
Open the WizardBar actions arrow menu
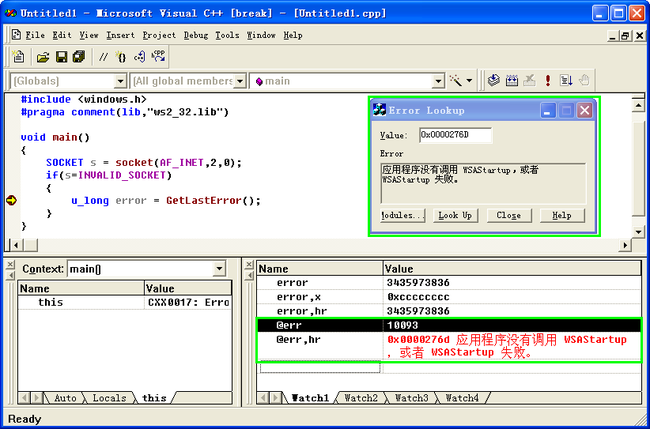[x=469, y=81]
